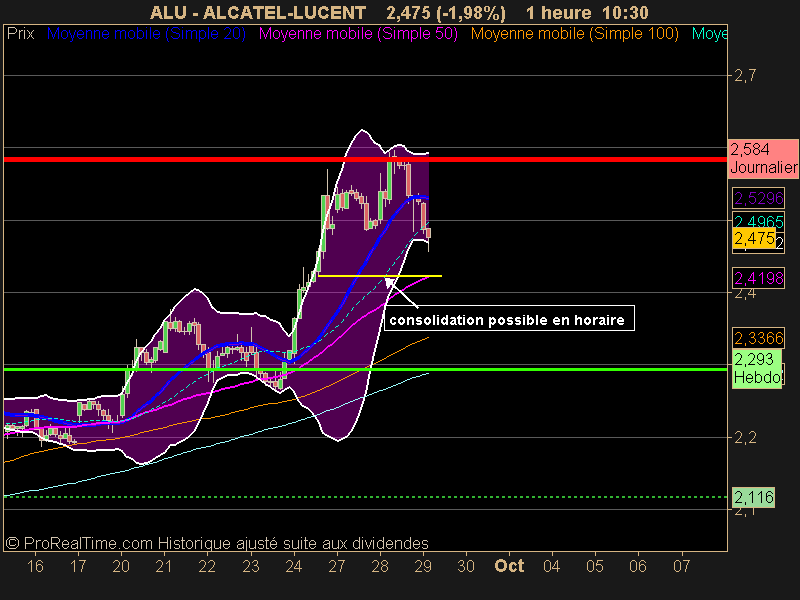This screenshot has width=800, height=600.
Task: Click the 'Prix' legend label
Action: (20, 34)
